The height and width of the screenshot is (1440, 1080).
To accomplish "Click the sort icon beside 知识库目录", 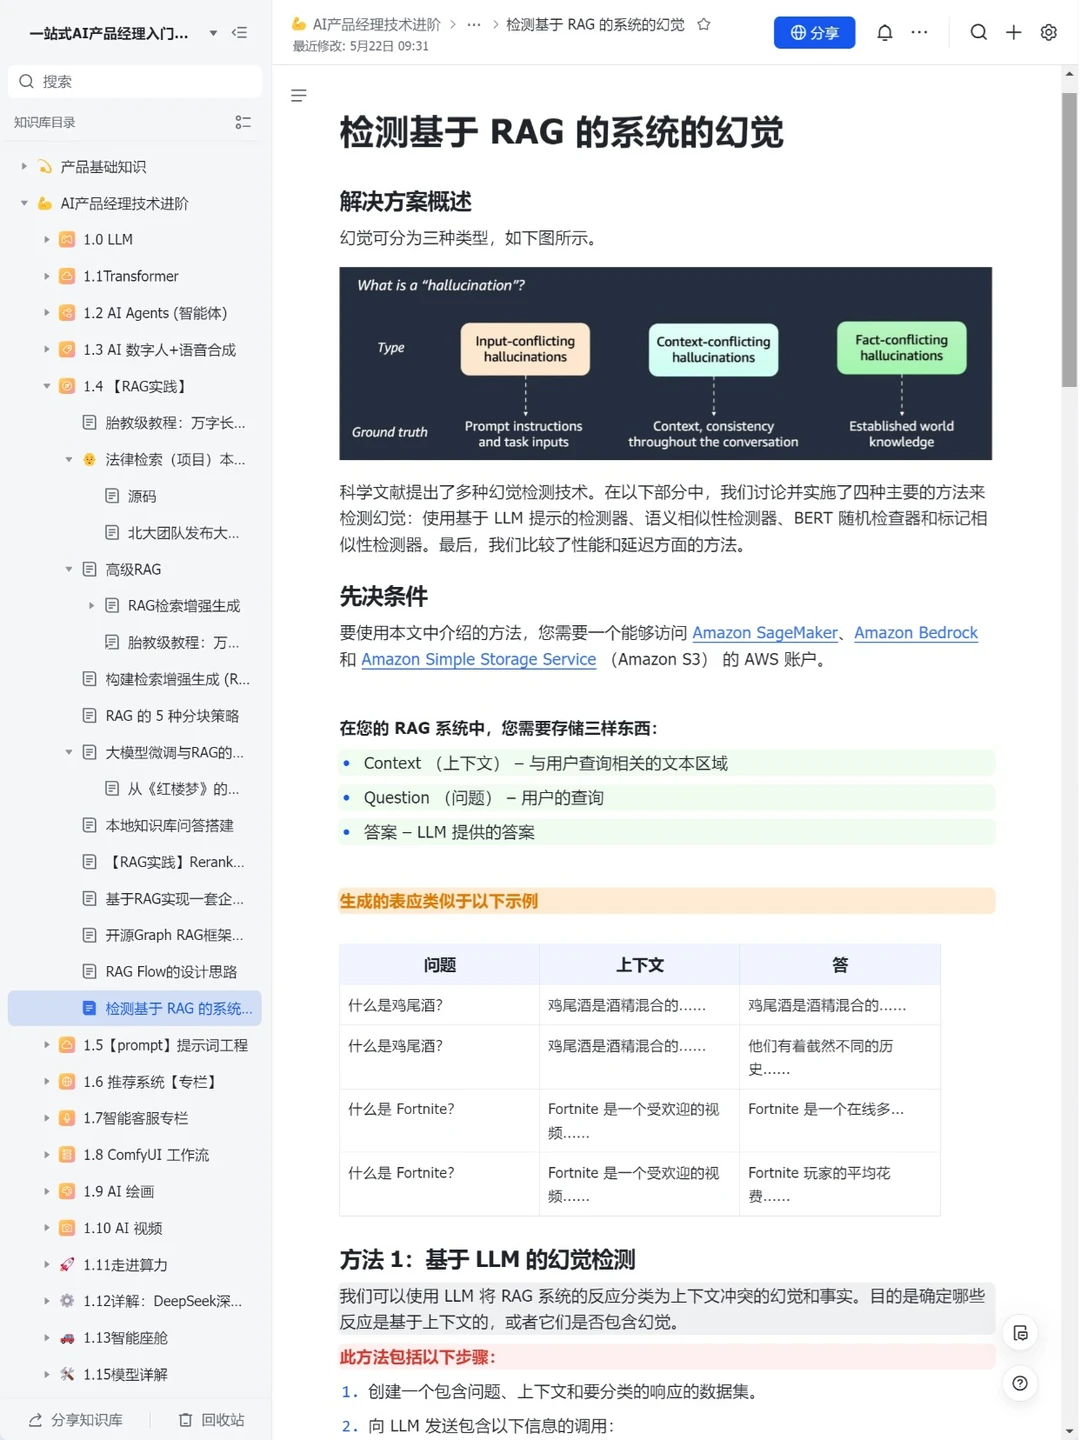I will point(243,122).
